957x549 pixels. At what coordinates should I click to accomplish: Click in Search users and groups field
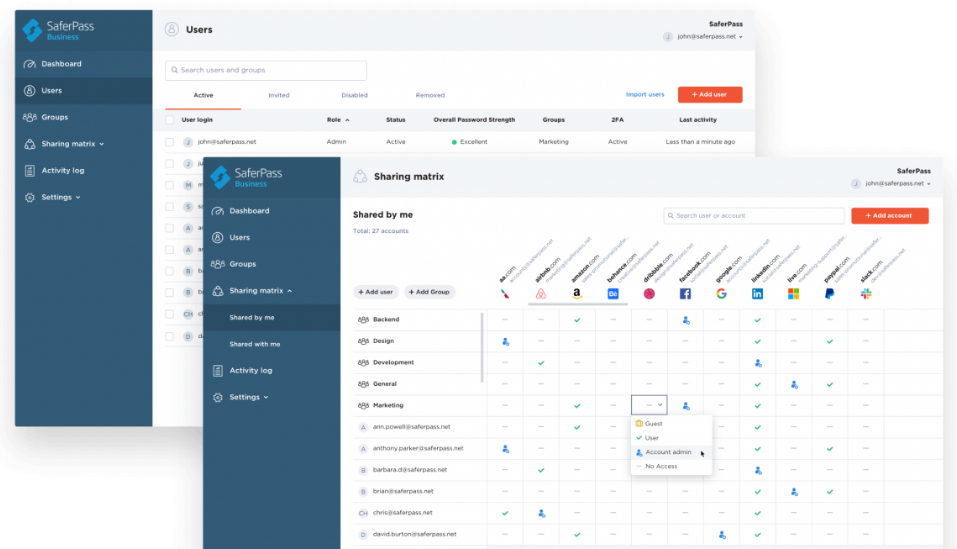tap(265, 71)
